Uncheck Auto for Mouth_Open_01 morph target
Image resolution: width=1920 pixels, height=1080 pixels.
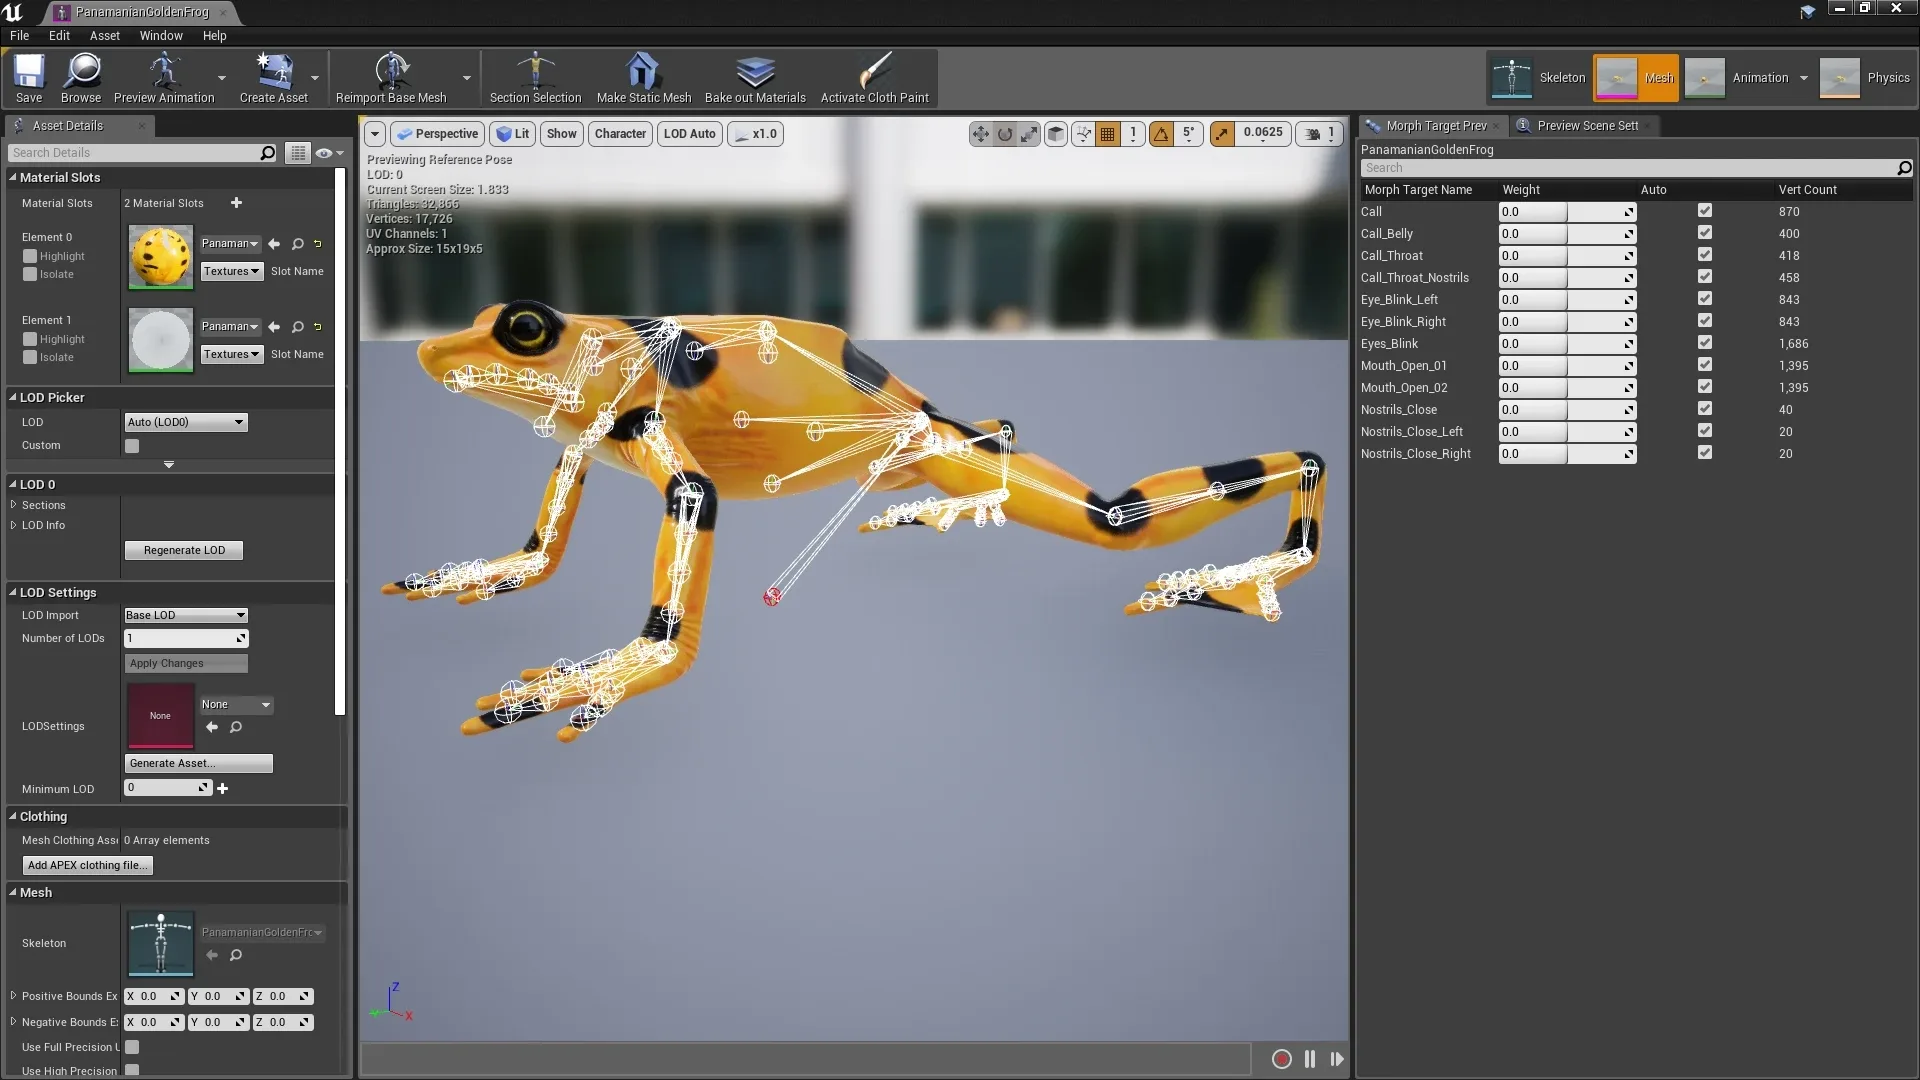click(1705, 365)
